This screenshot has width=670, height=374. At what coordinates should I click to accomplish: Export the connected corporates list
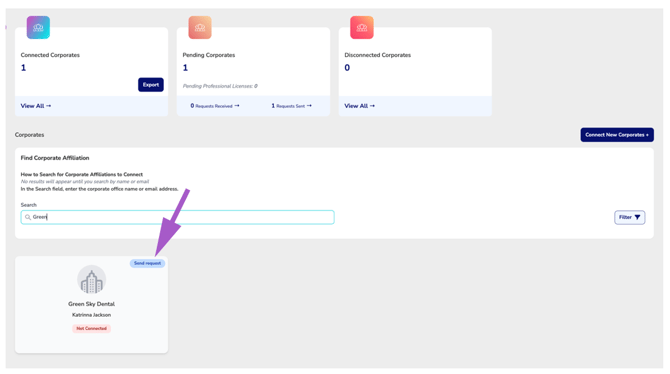(151, 85)
